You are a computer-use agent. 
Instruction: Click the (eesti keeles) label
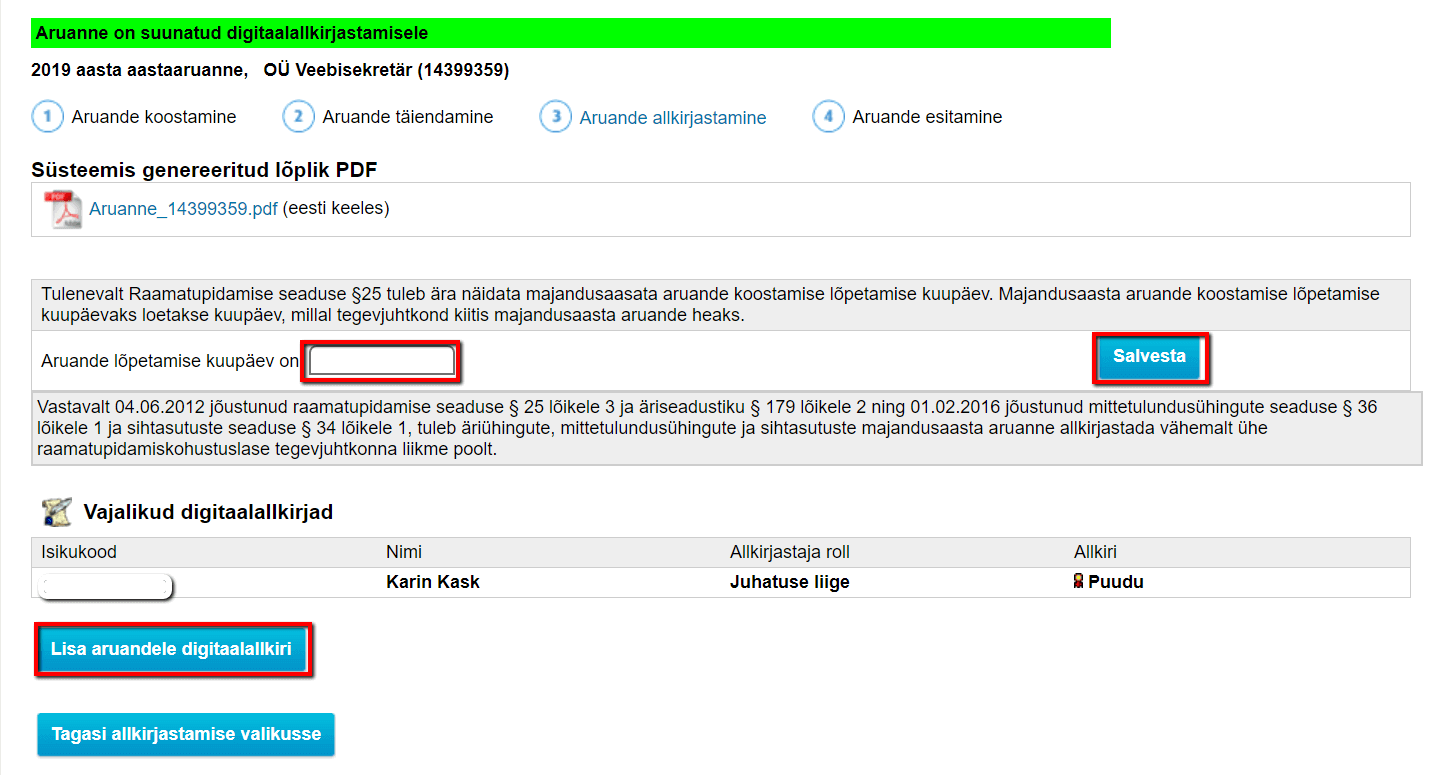coord(336,209)
